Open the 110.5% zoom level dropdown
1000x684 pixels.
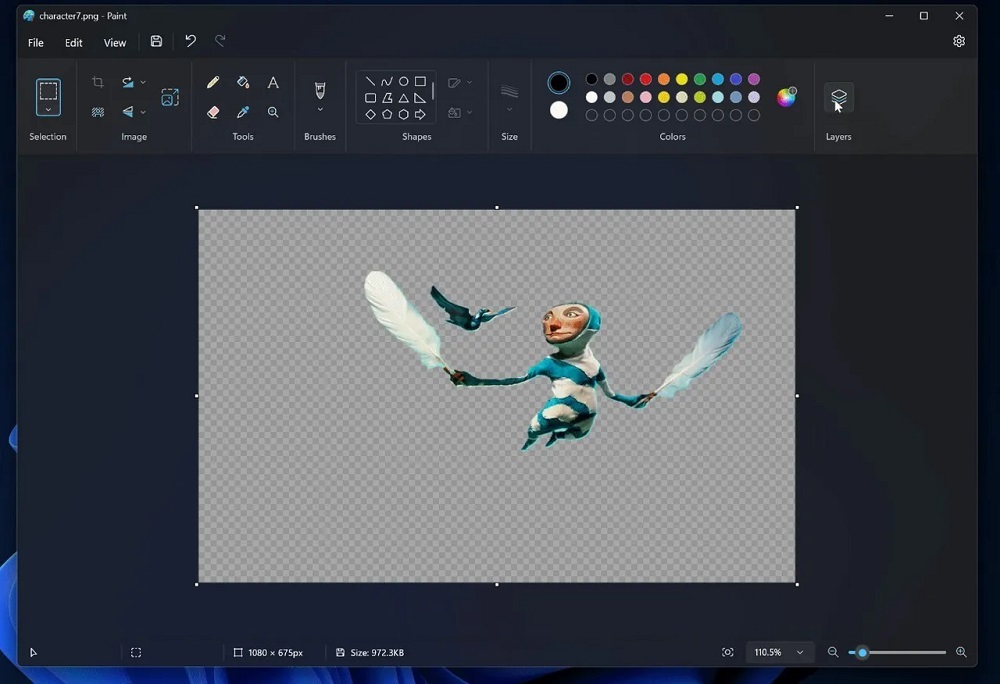[799, 652]
